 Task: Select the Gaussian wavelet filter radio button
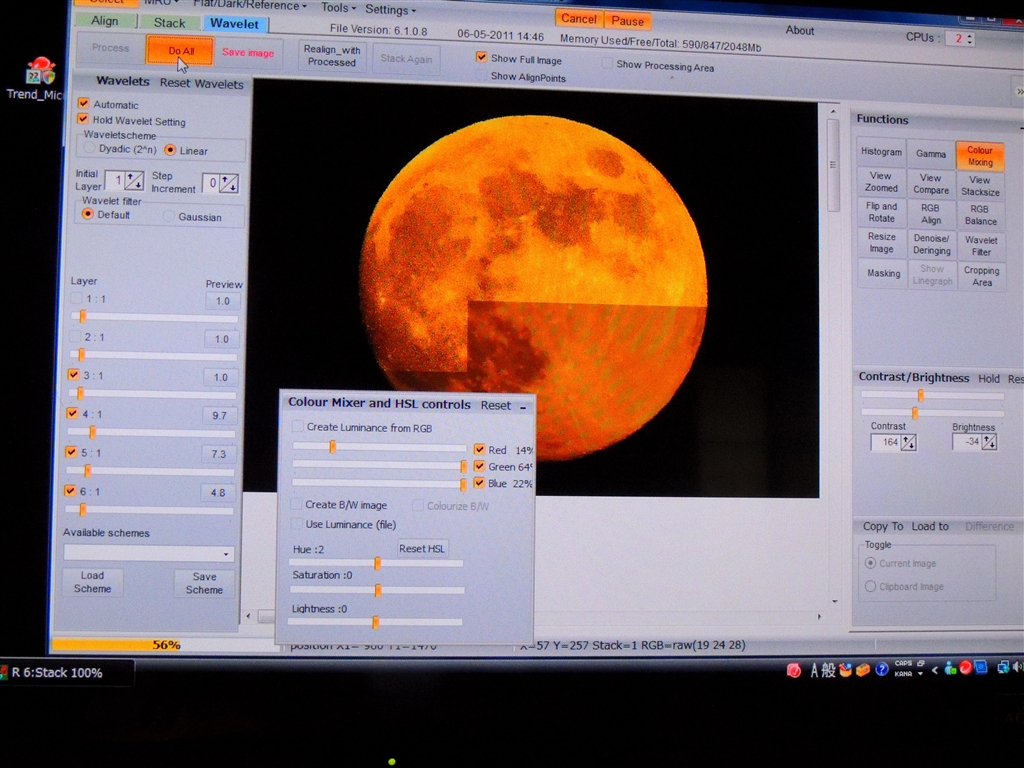(168, 216)
